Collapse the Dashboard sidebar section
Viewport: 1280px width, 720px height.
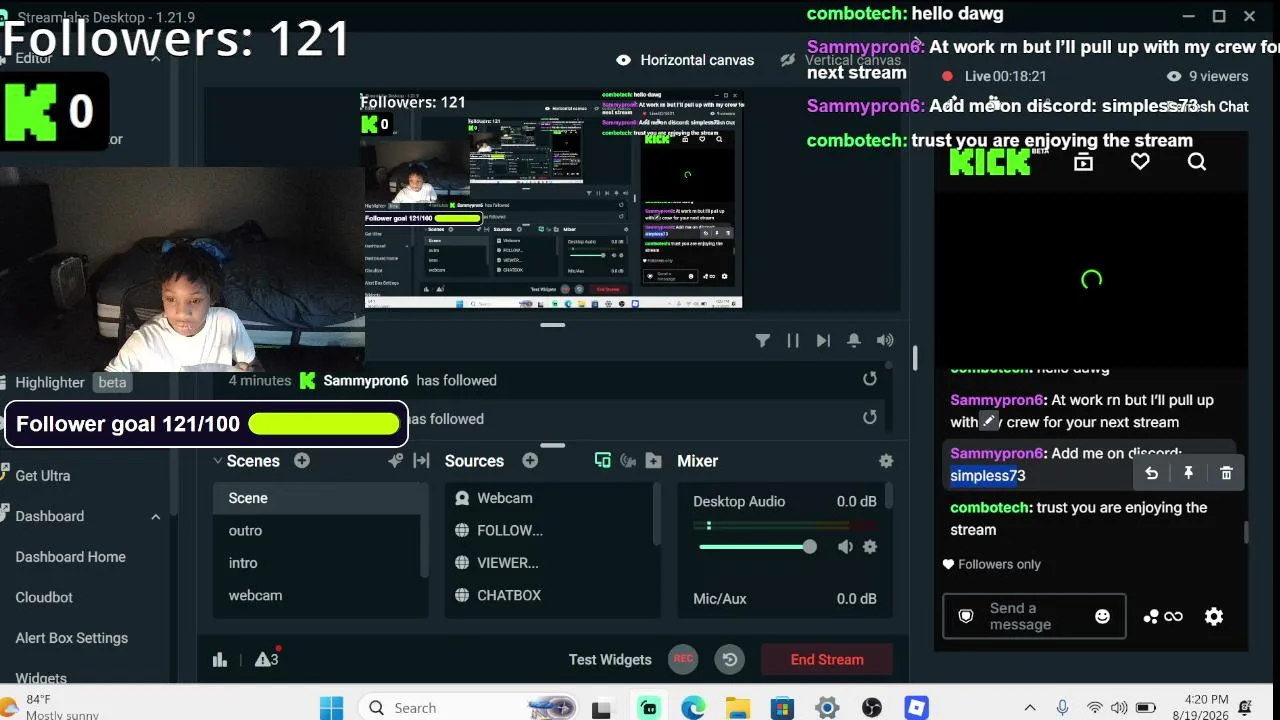pos(156,516)
